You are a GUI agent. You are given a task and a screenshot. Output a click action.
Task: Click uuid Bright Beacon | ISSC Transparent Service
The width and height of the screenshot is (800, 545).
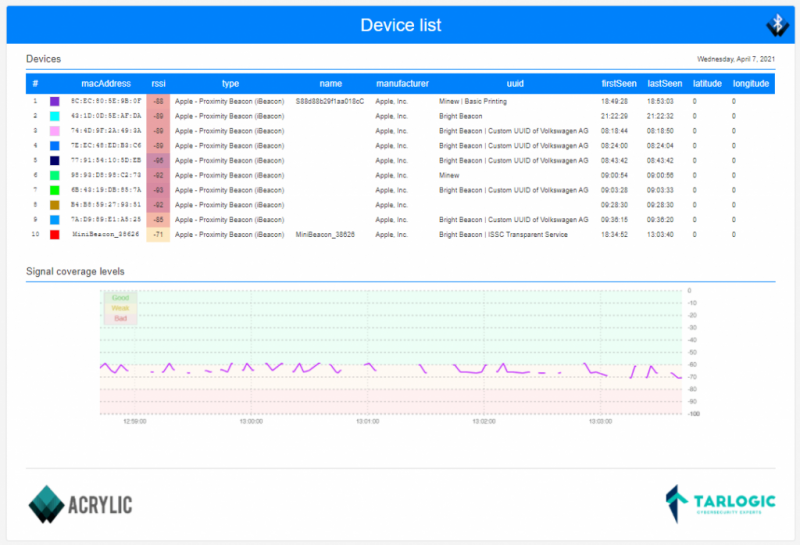pyautogui.click(x=503, y=235)
